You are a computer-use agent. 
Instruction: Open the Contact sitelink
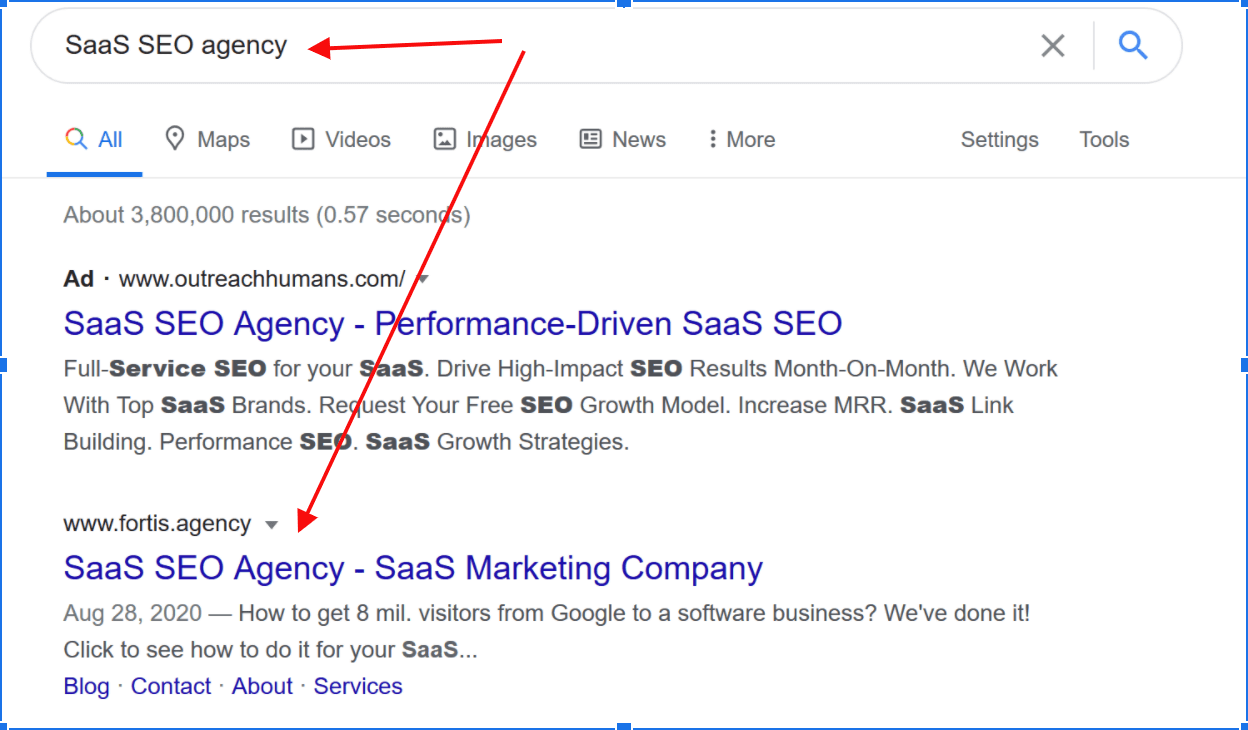(x=171, y=686)
